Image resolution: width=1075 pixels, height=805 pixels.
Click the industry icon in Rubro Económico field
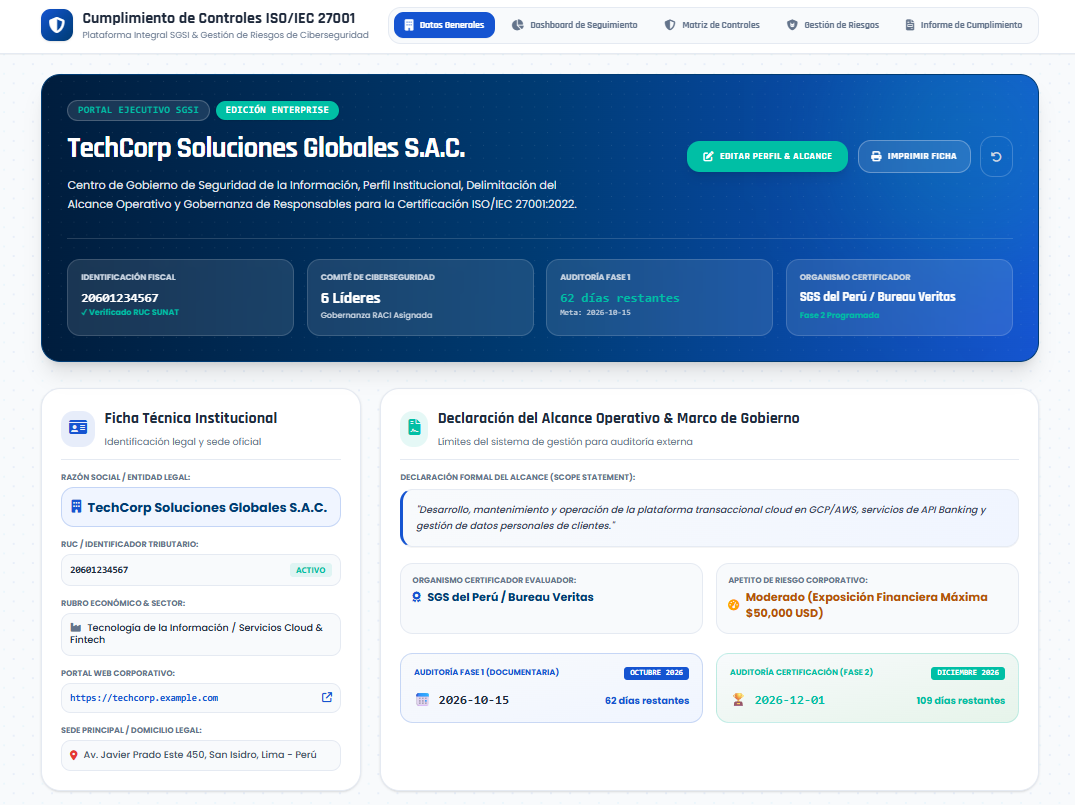tap(75, 627)
